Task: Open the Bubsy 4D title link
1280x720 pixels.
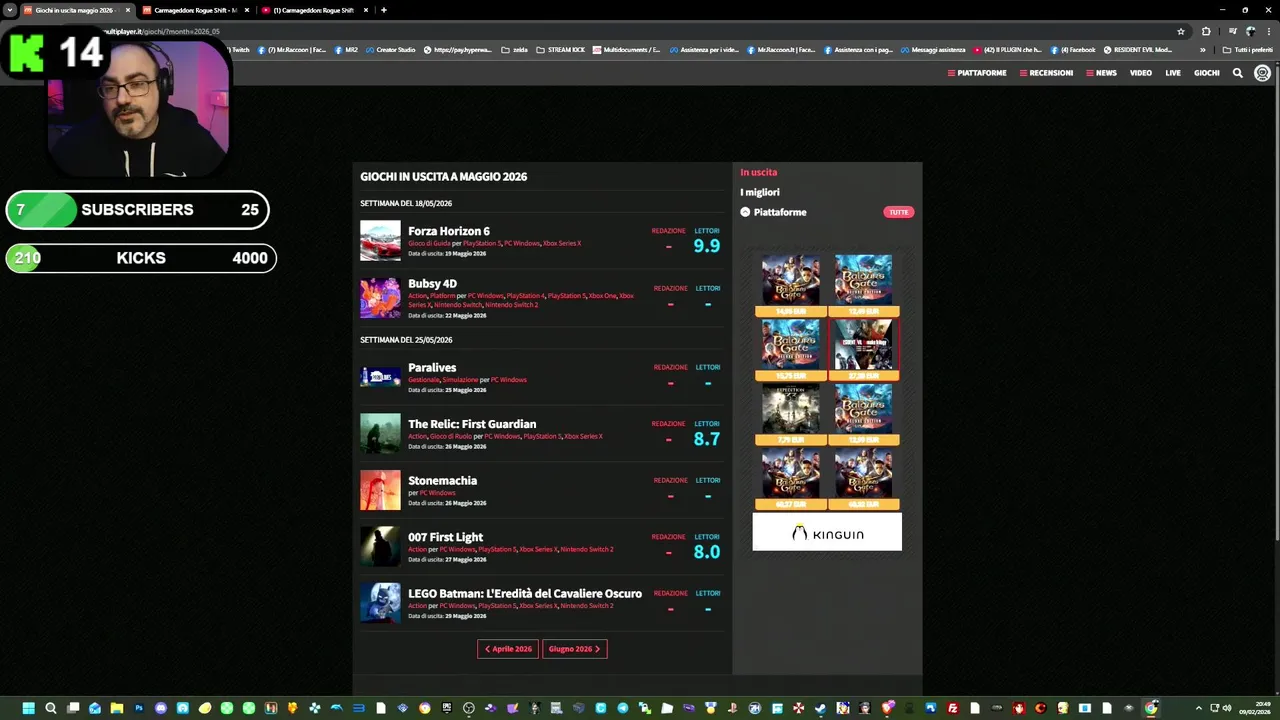Action: 432,284
